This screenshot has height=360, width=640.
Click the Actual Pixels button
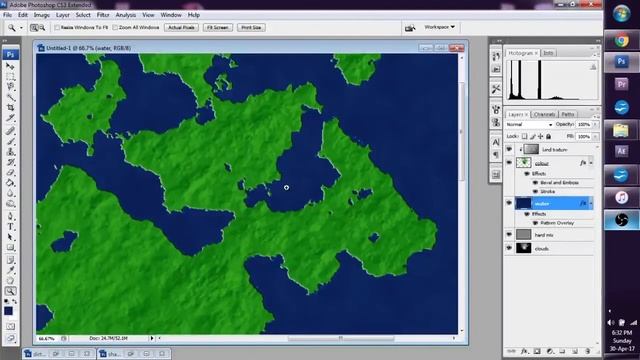181,27
